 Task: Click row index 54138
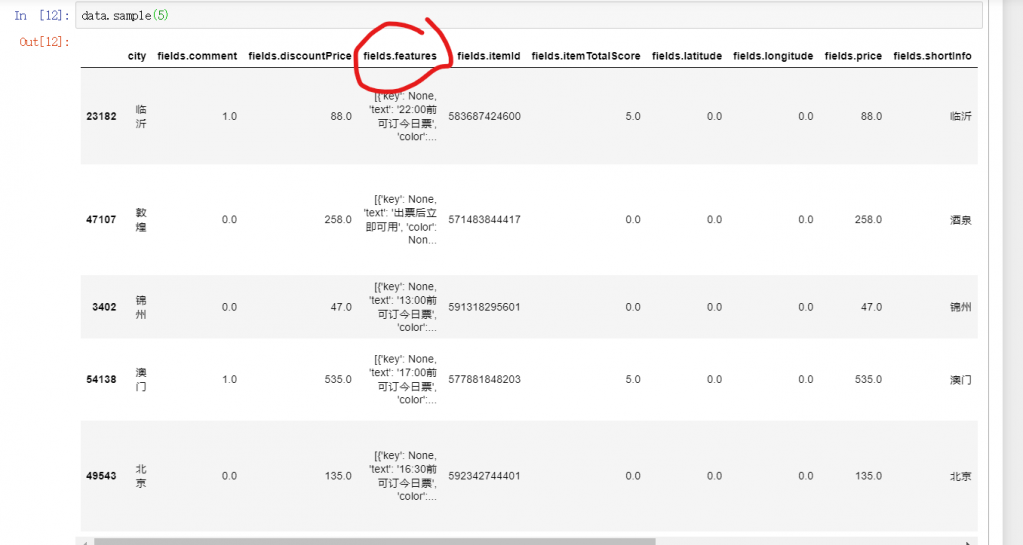point(101,380)
